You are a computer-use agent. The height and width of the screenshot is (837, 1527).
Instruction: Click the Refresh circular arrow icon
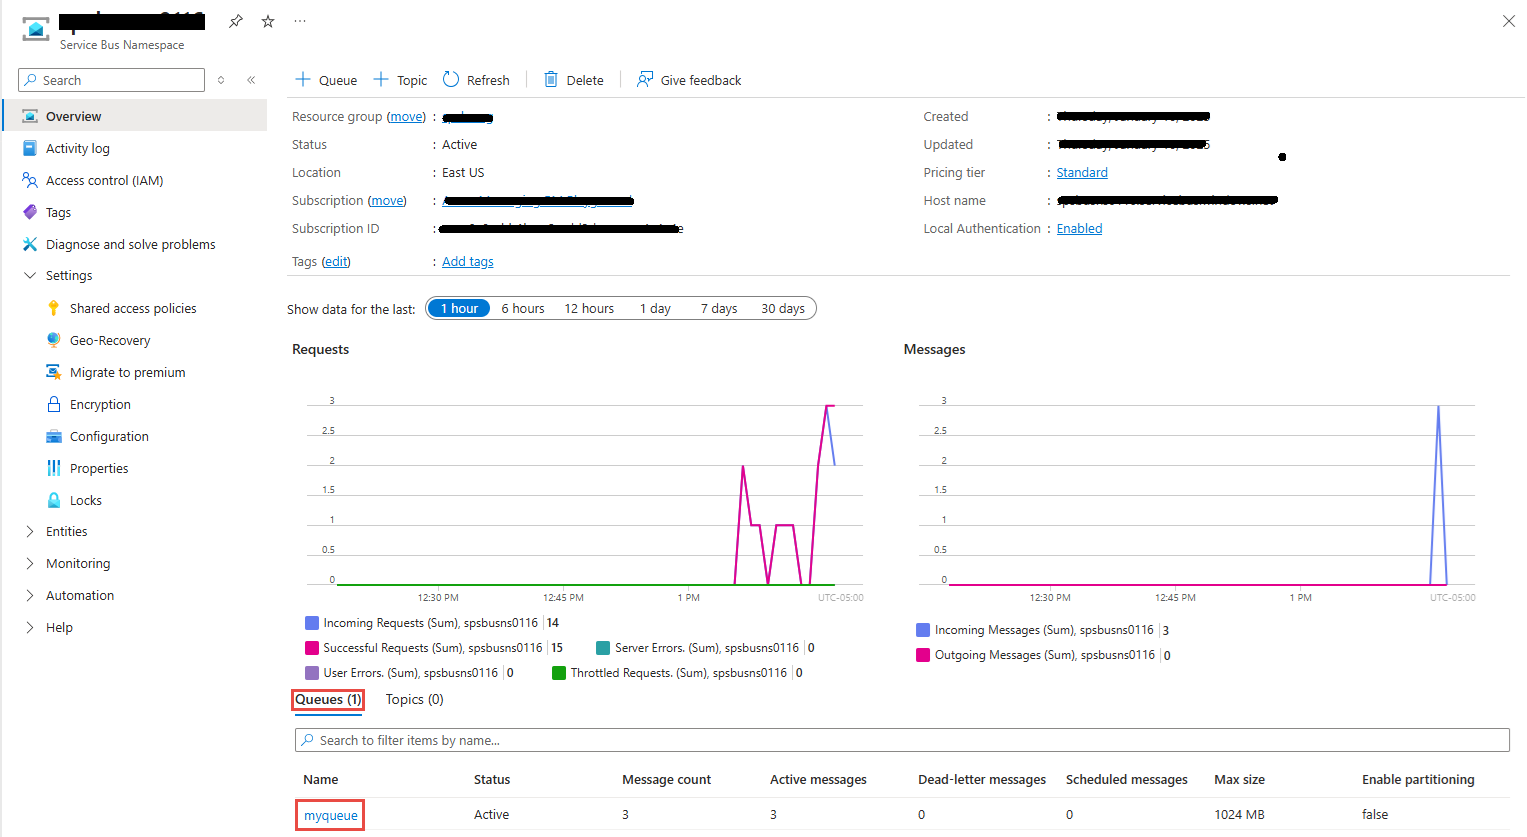(451, 79)
